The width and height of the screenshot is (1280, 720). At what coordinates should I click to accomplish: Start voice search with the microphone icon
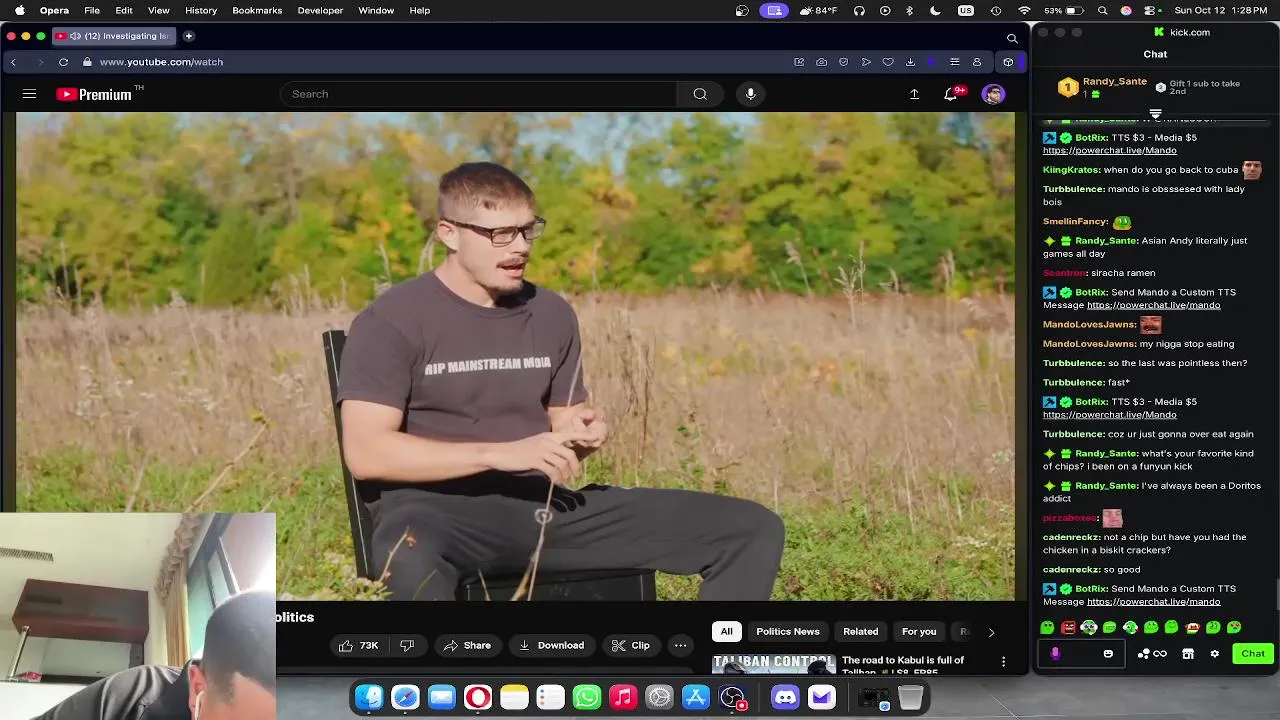750,94
